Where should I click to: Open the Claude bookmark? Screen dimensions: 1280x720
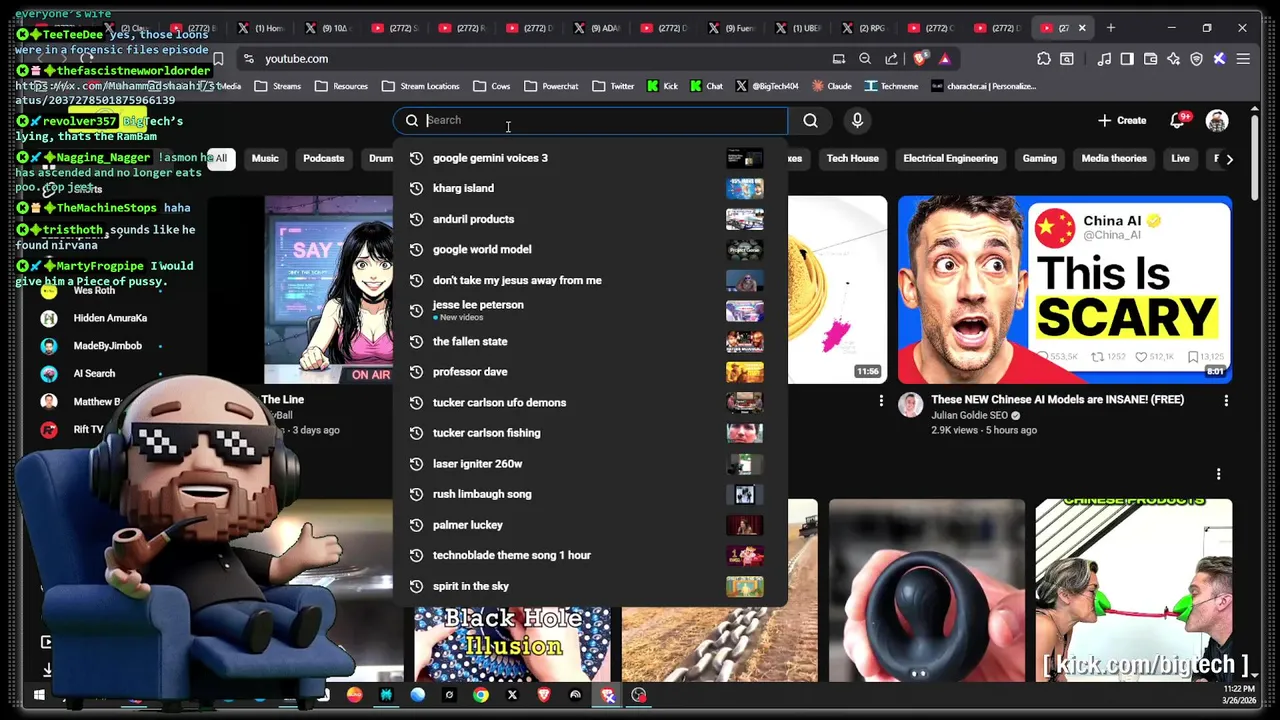tap(831, 86)
